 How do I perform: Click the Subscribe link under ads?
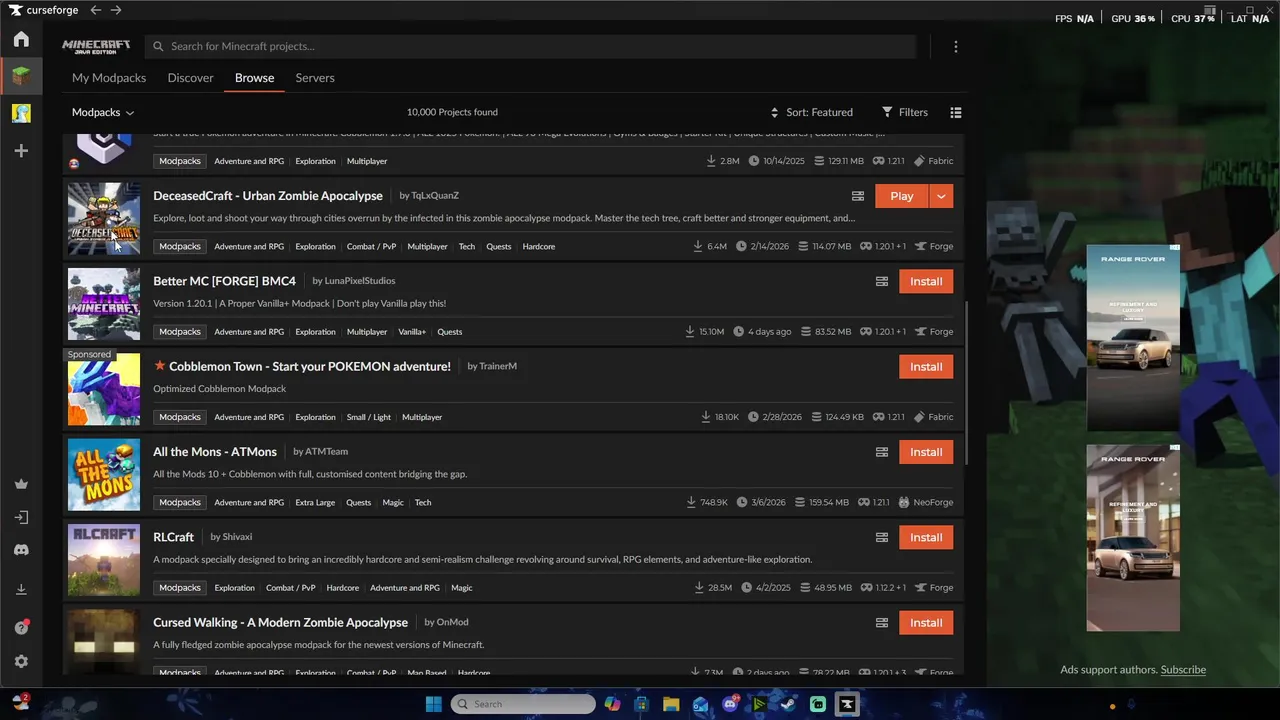click(x=1183, y=670)
